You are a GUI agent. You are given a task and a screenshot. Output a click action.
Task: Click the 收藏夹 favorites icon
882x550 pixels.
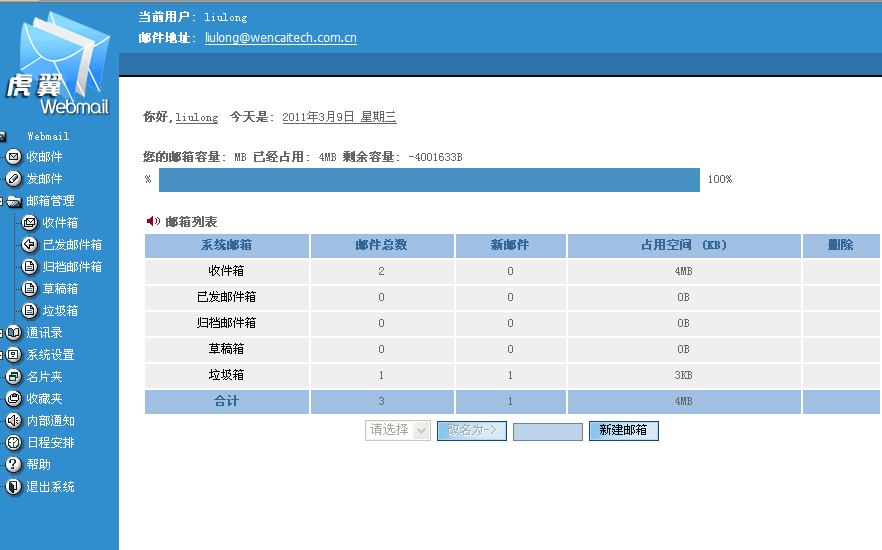click(x=14, y=399)
